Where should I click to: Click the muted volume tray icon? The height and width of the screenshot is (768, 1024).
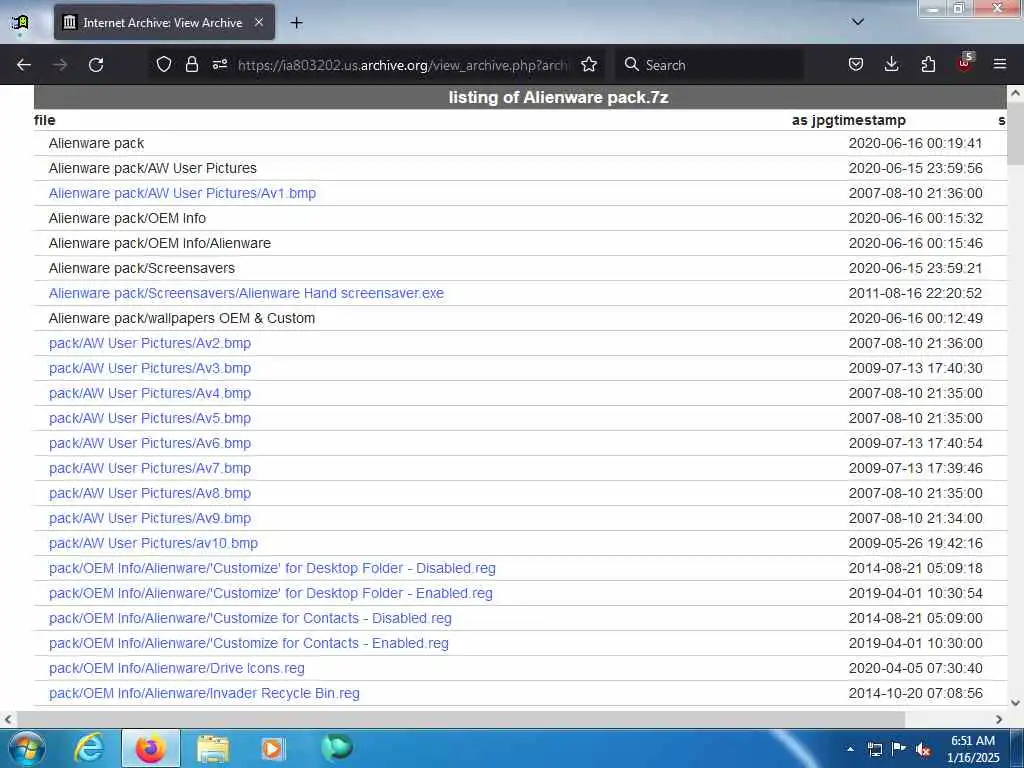(x=923, y=749)
